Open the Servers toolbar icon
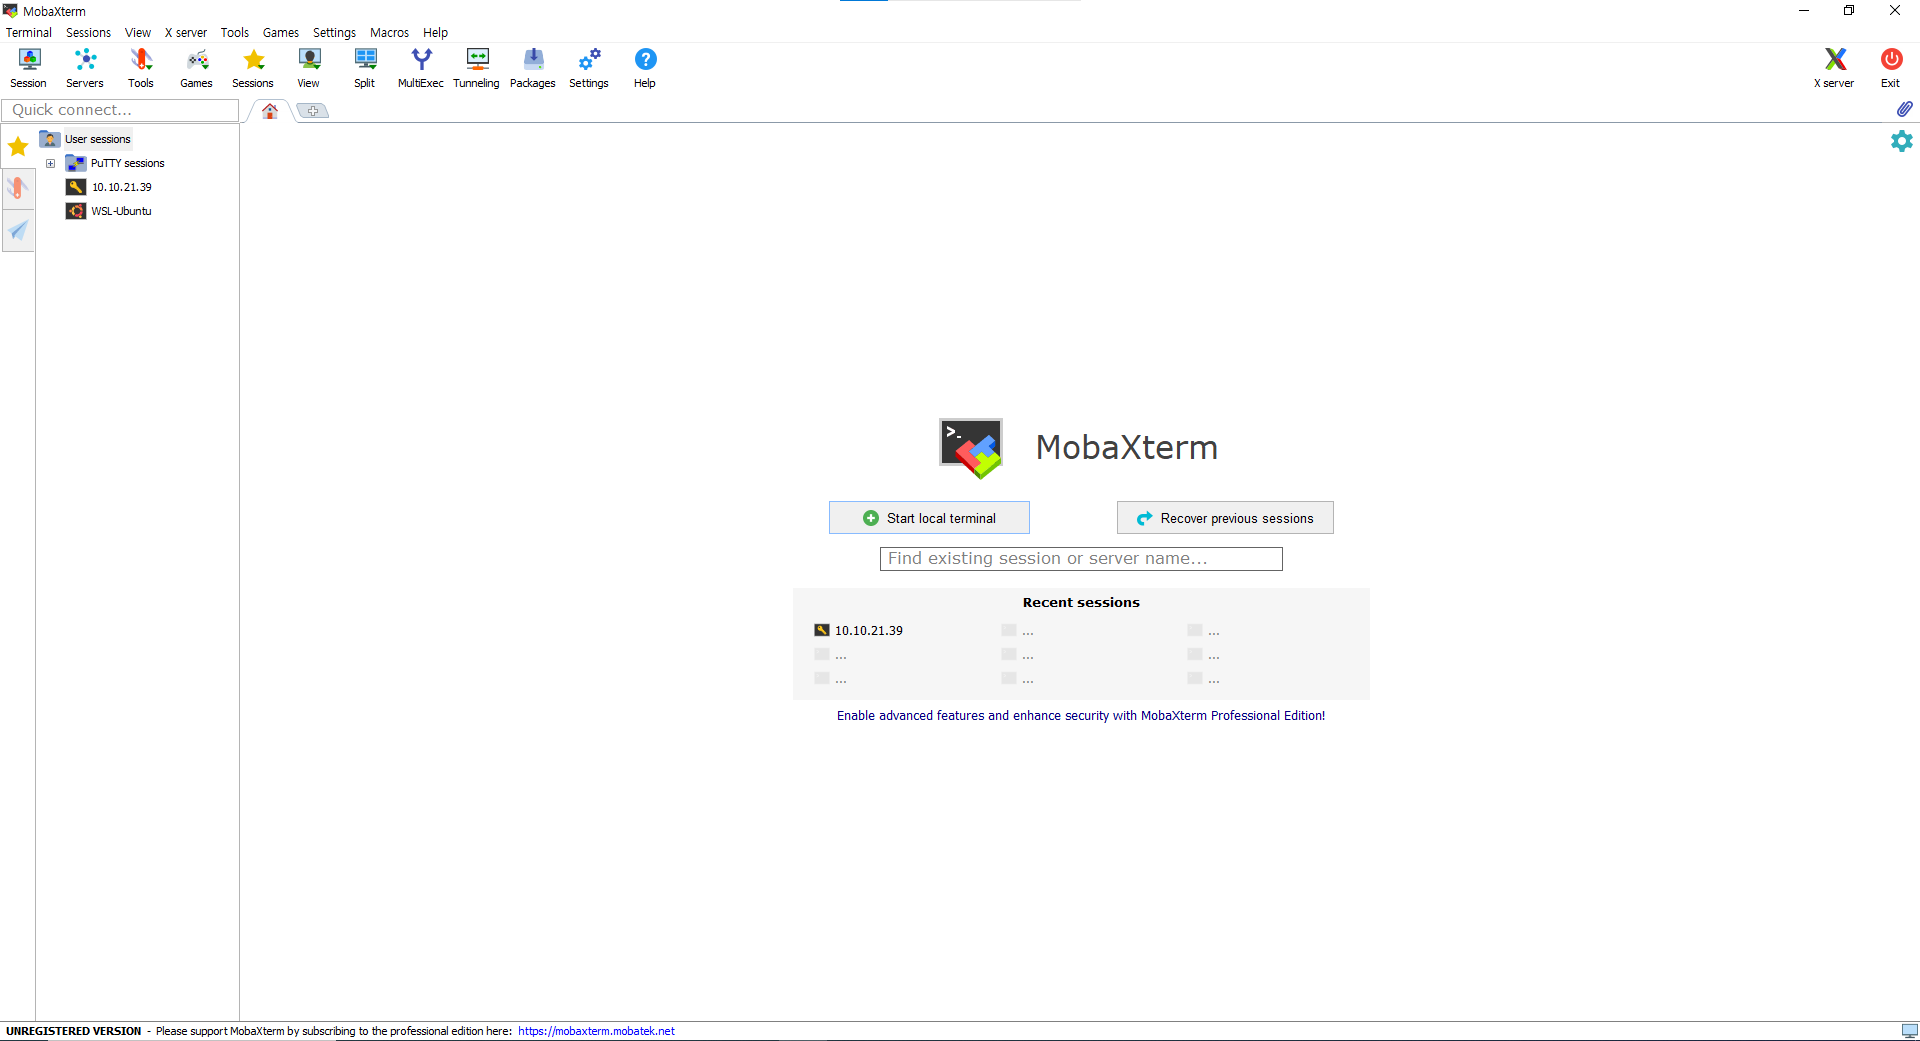The image size is (1920, 1041). 85,68
